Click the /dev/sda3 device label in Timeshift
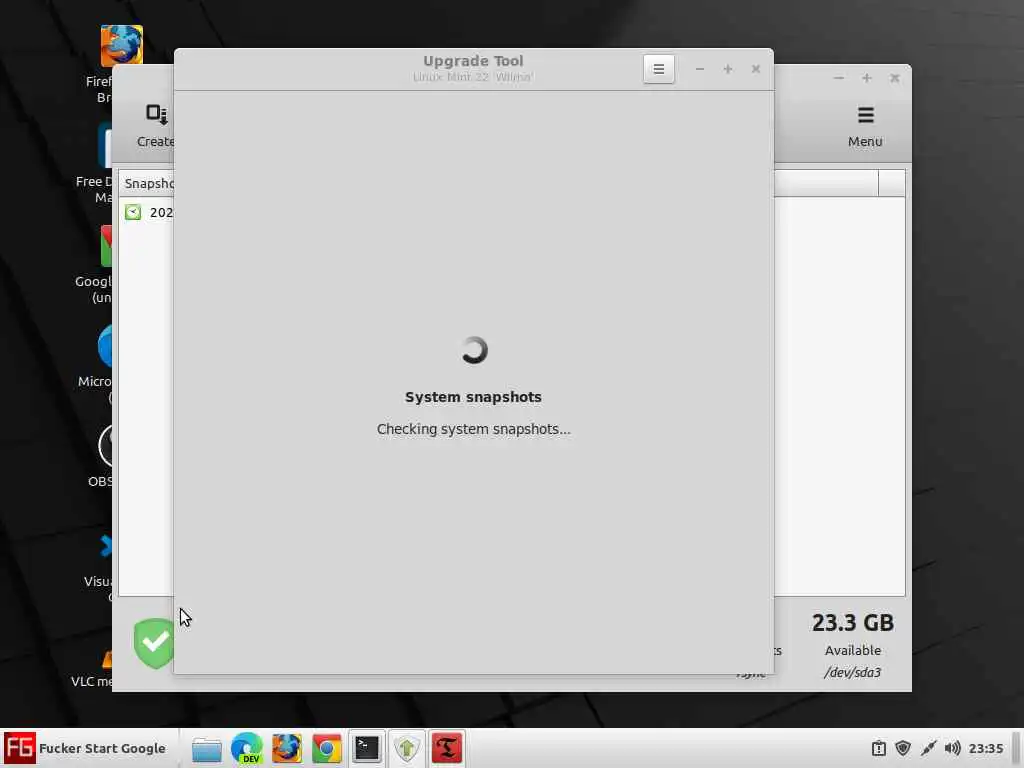Viewport: 1024px width, 768px height. pos(852,672)
